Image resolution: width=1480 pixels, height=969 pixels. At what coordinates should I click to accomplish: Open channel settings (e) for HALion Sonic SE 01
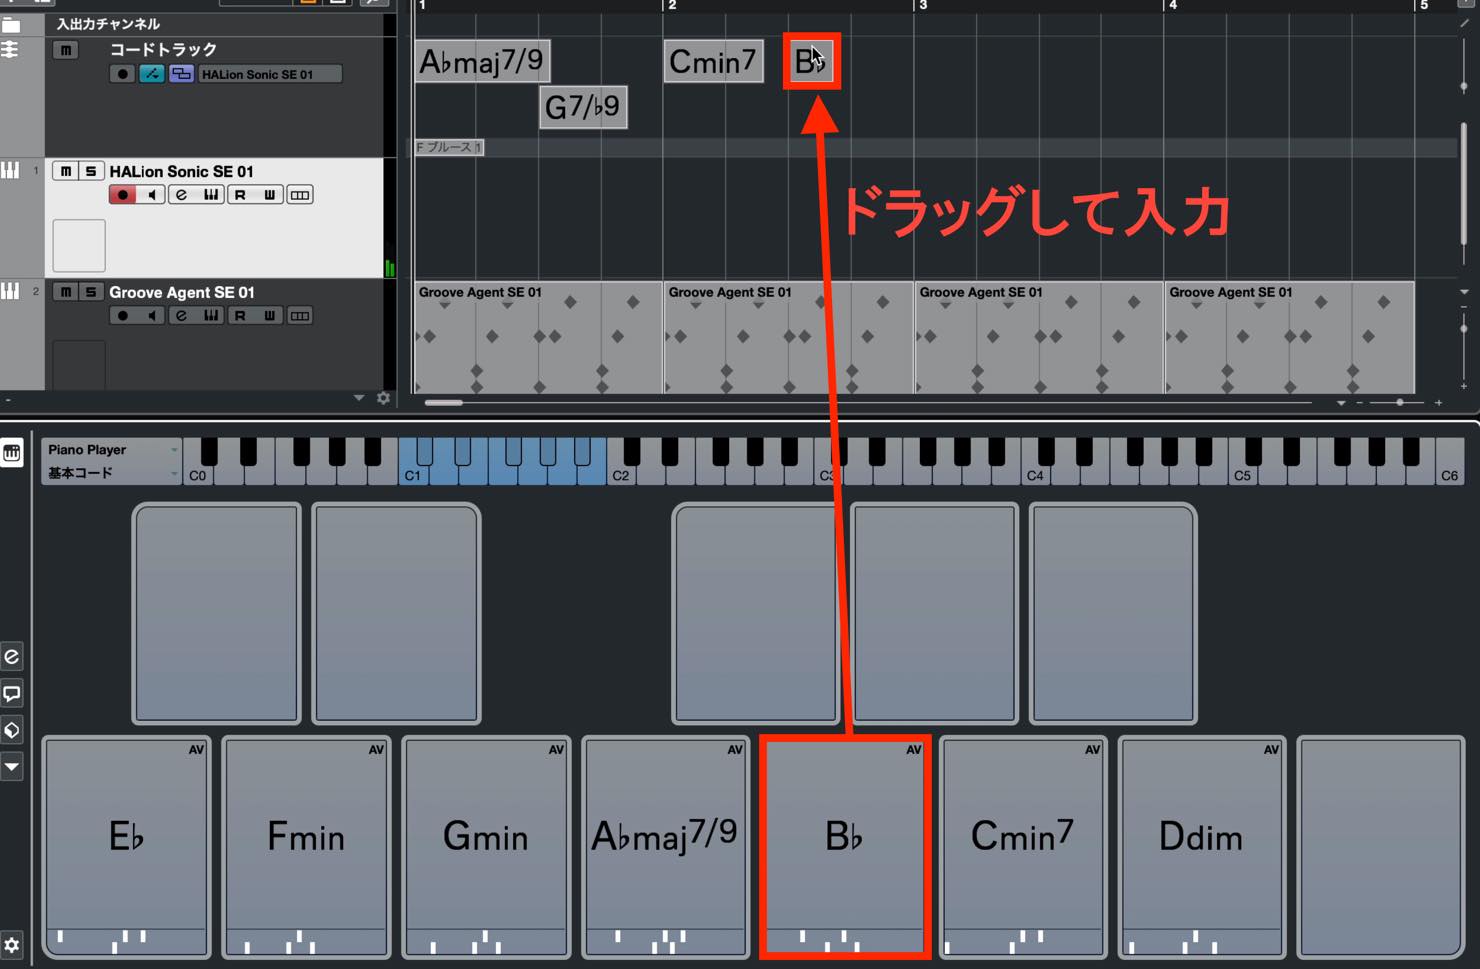[181, 195]
